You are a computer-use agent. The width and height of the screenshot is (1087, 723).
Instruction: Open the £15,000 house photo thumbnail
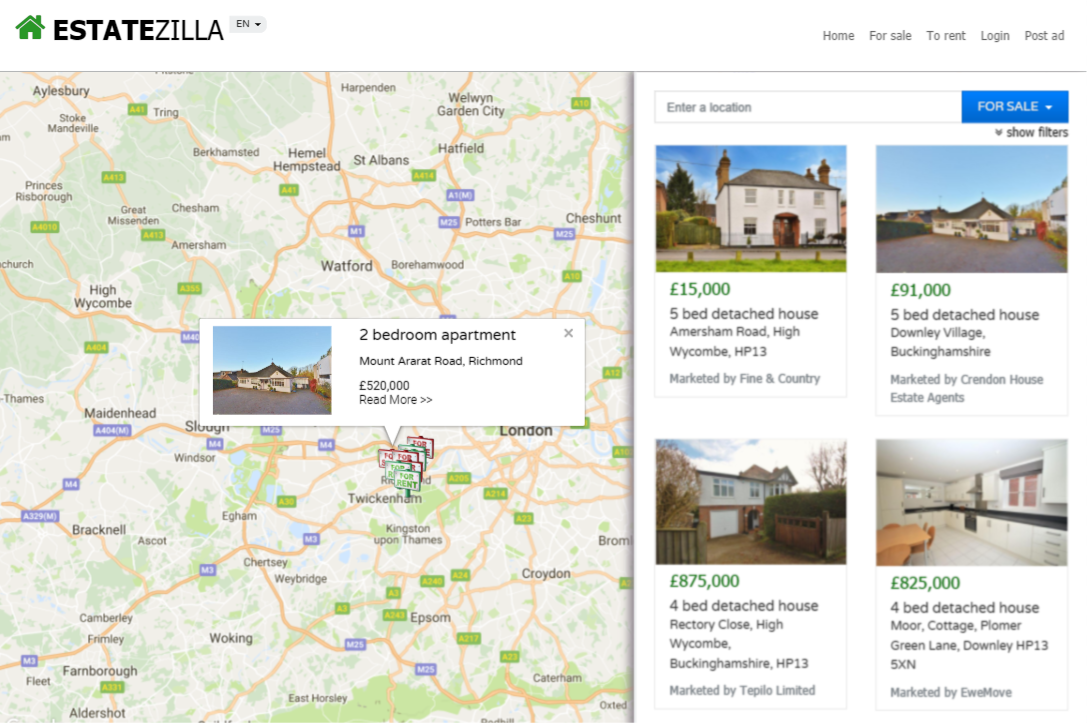click(x=751, y=208)
